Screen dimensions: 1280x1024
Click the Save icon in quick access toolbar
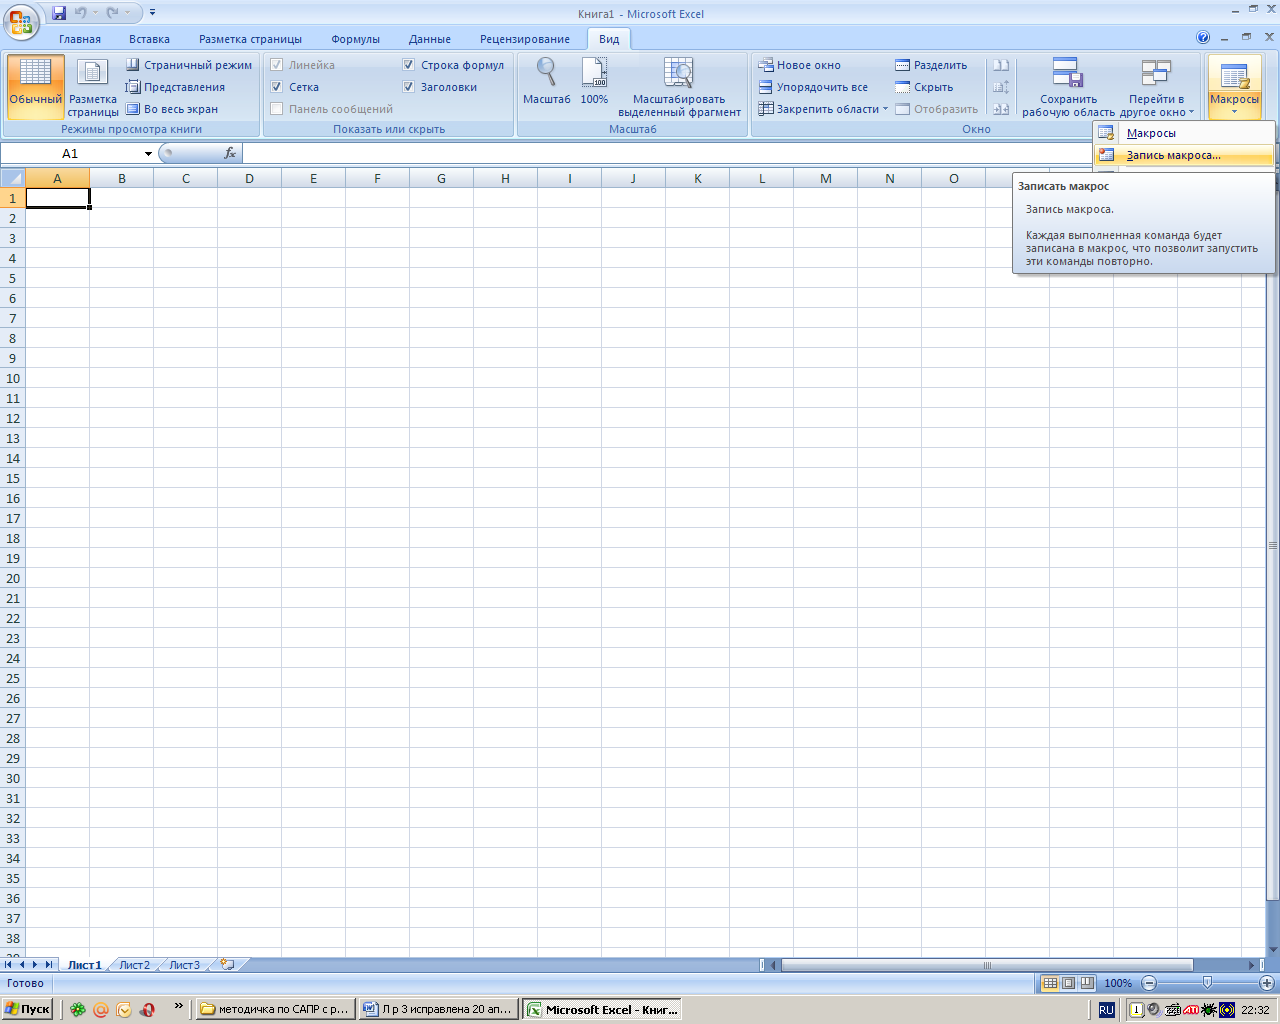59,13
